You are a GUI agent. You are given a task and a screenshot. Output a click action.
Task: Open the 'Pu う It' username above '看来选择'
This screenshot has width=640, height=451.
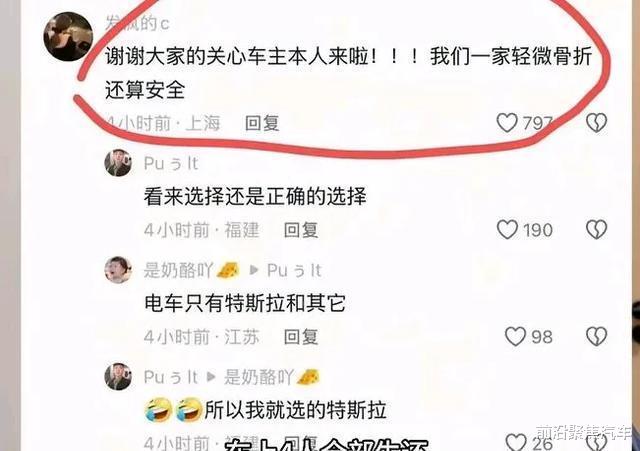(x=171, y=164)
